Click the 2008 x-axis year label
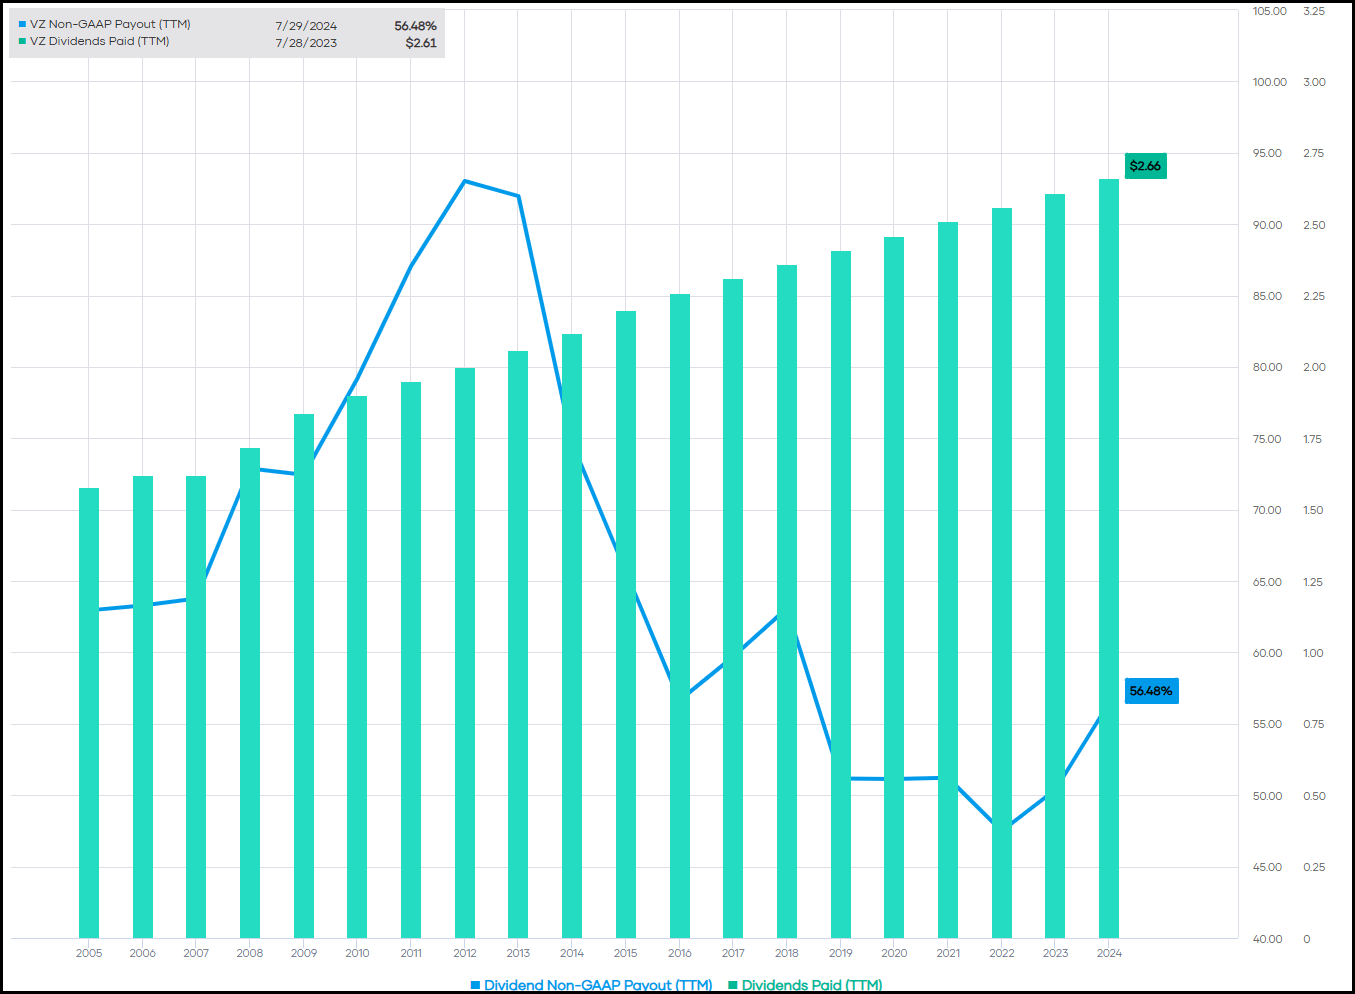 (250, 953)
